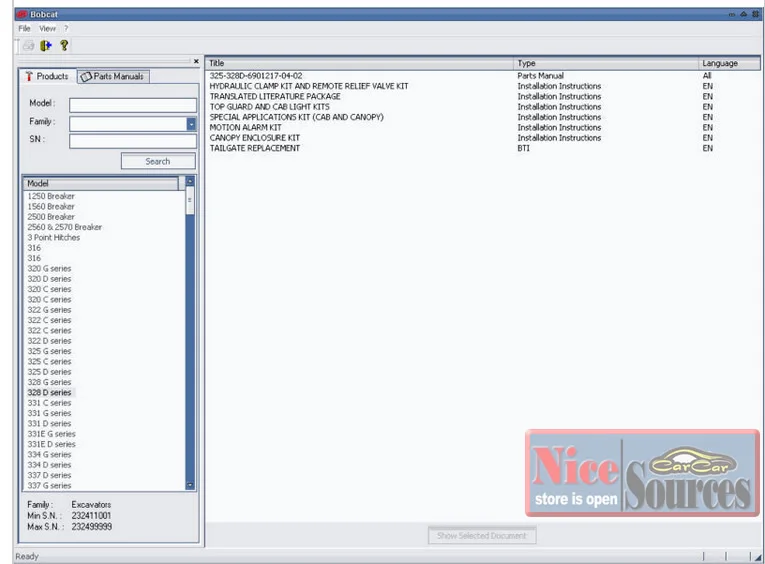Select Hydraulic Clamp Kit and Remote Relief Valve Kit
Screen dimensions: 765x564
coord(309,86)
